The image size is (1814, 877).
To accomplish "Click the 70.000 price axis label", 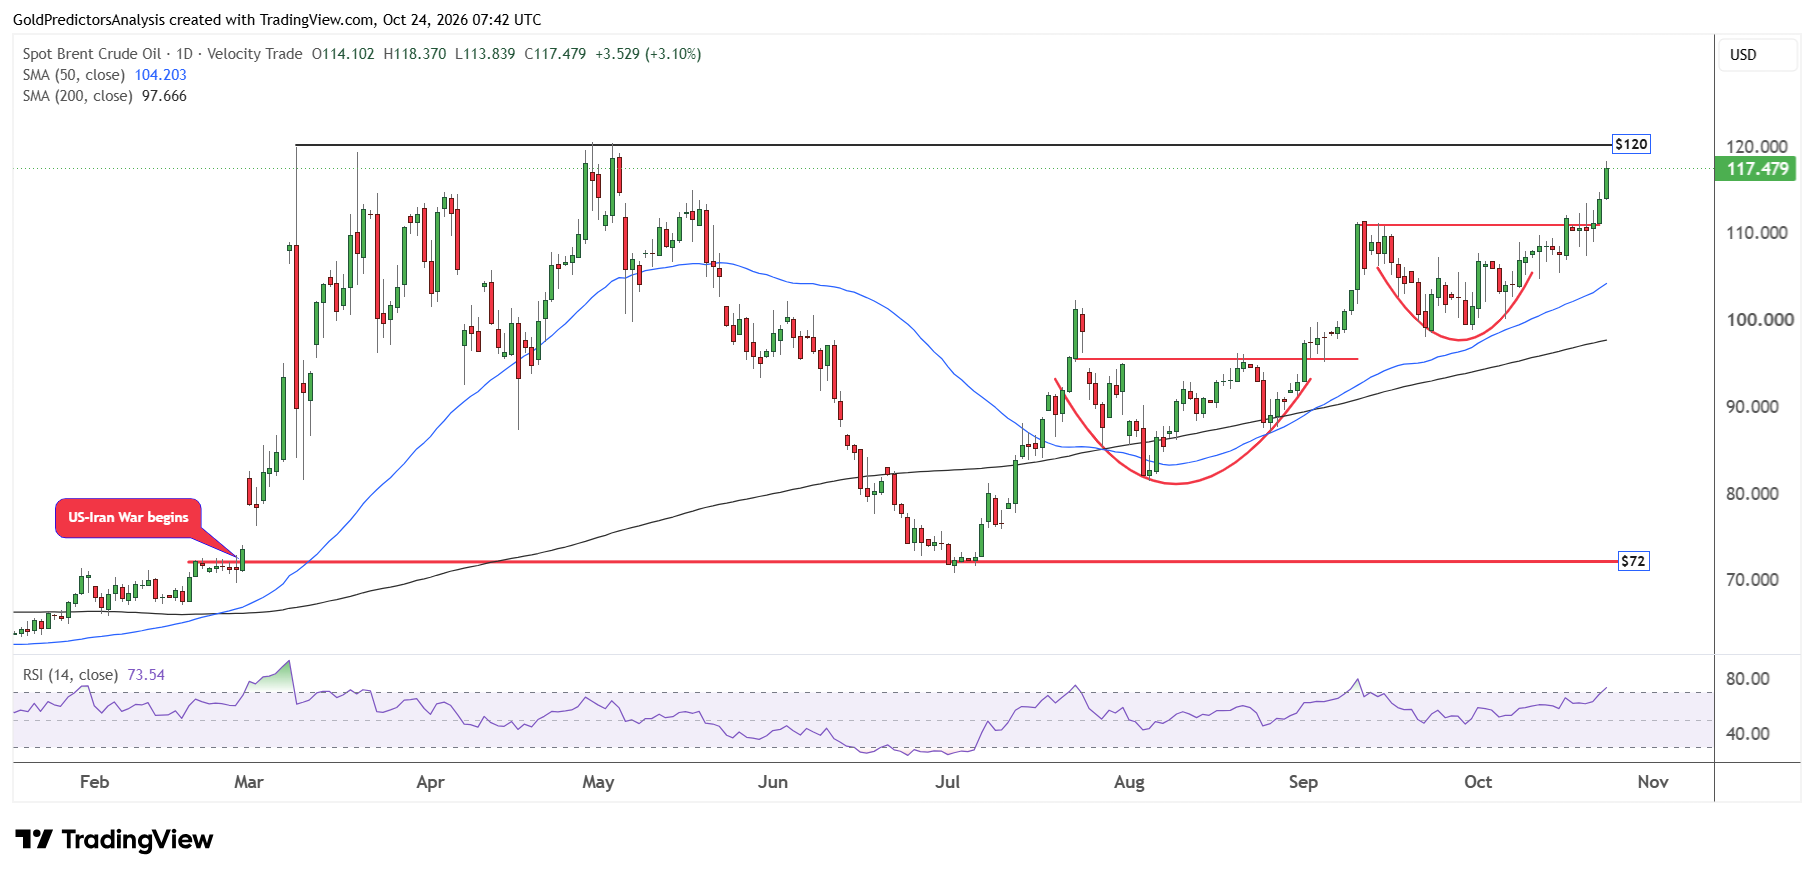I will tap(1753, 580).
